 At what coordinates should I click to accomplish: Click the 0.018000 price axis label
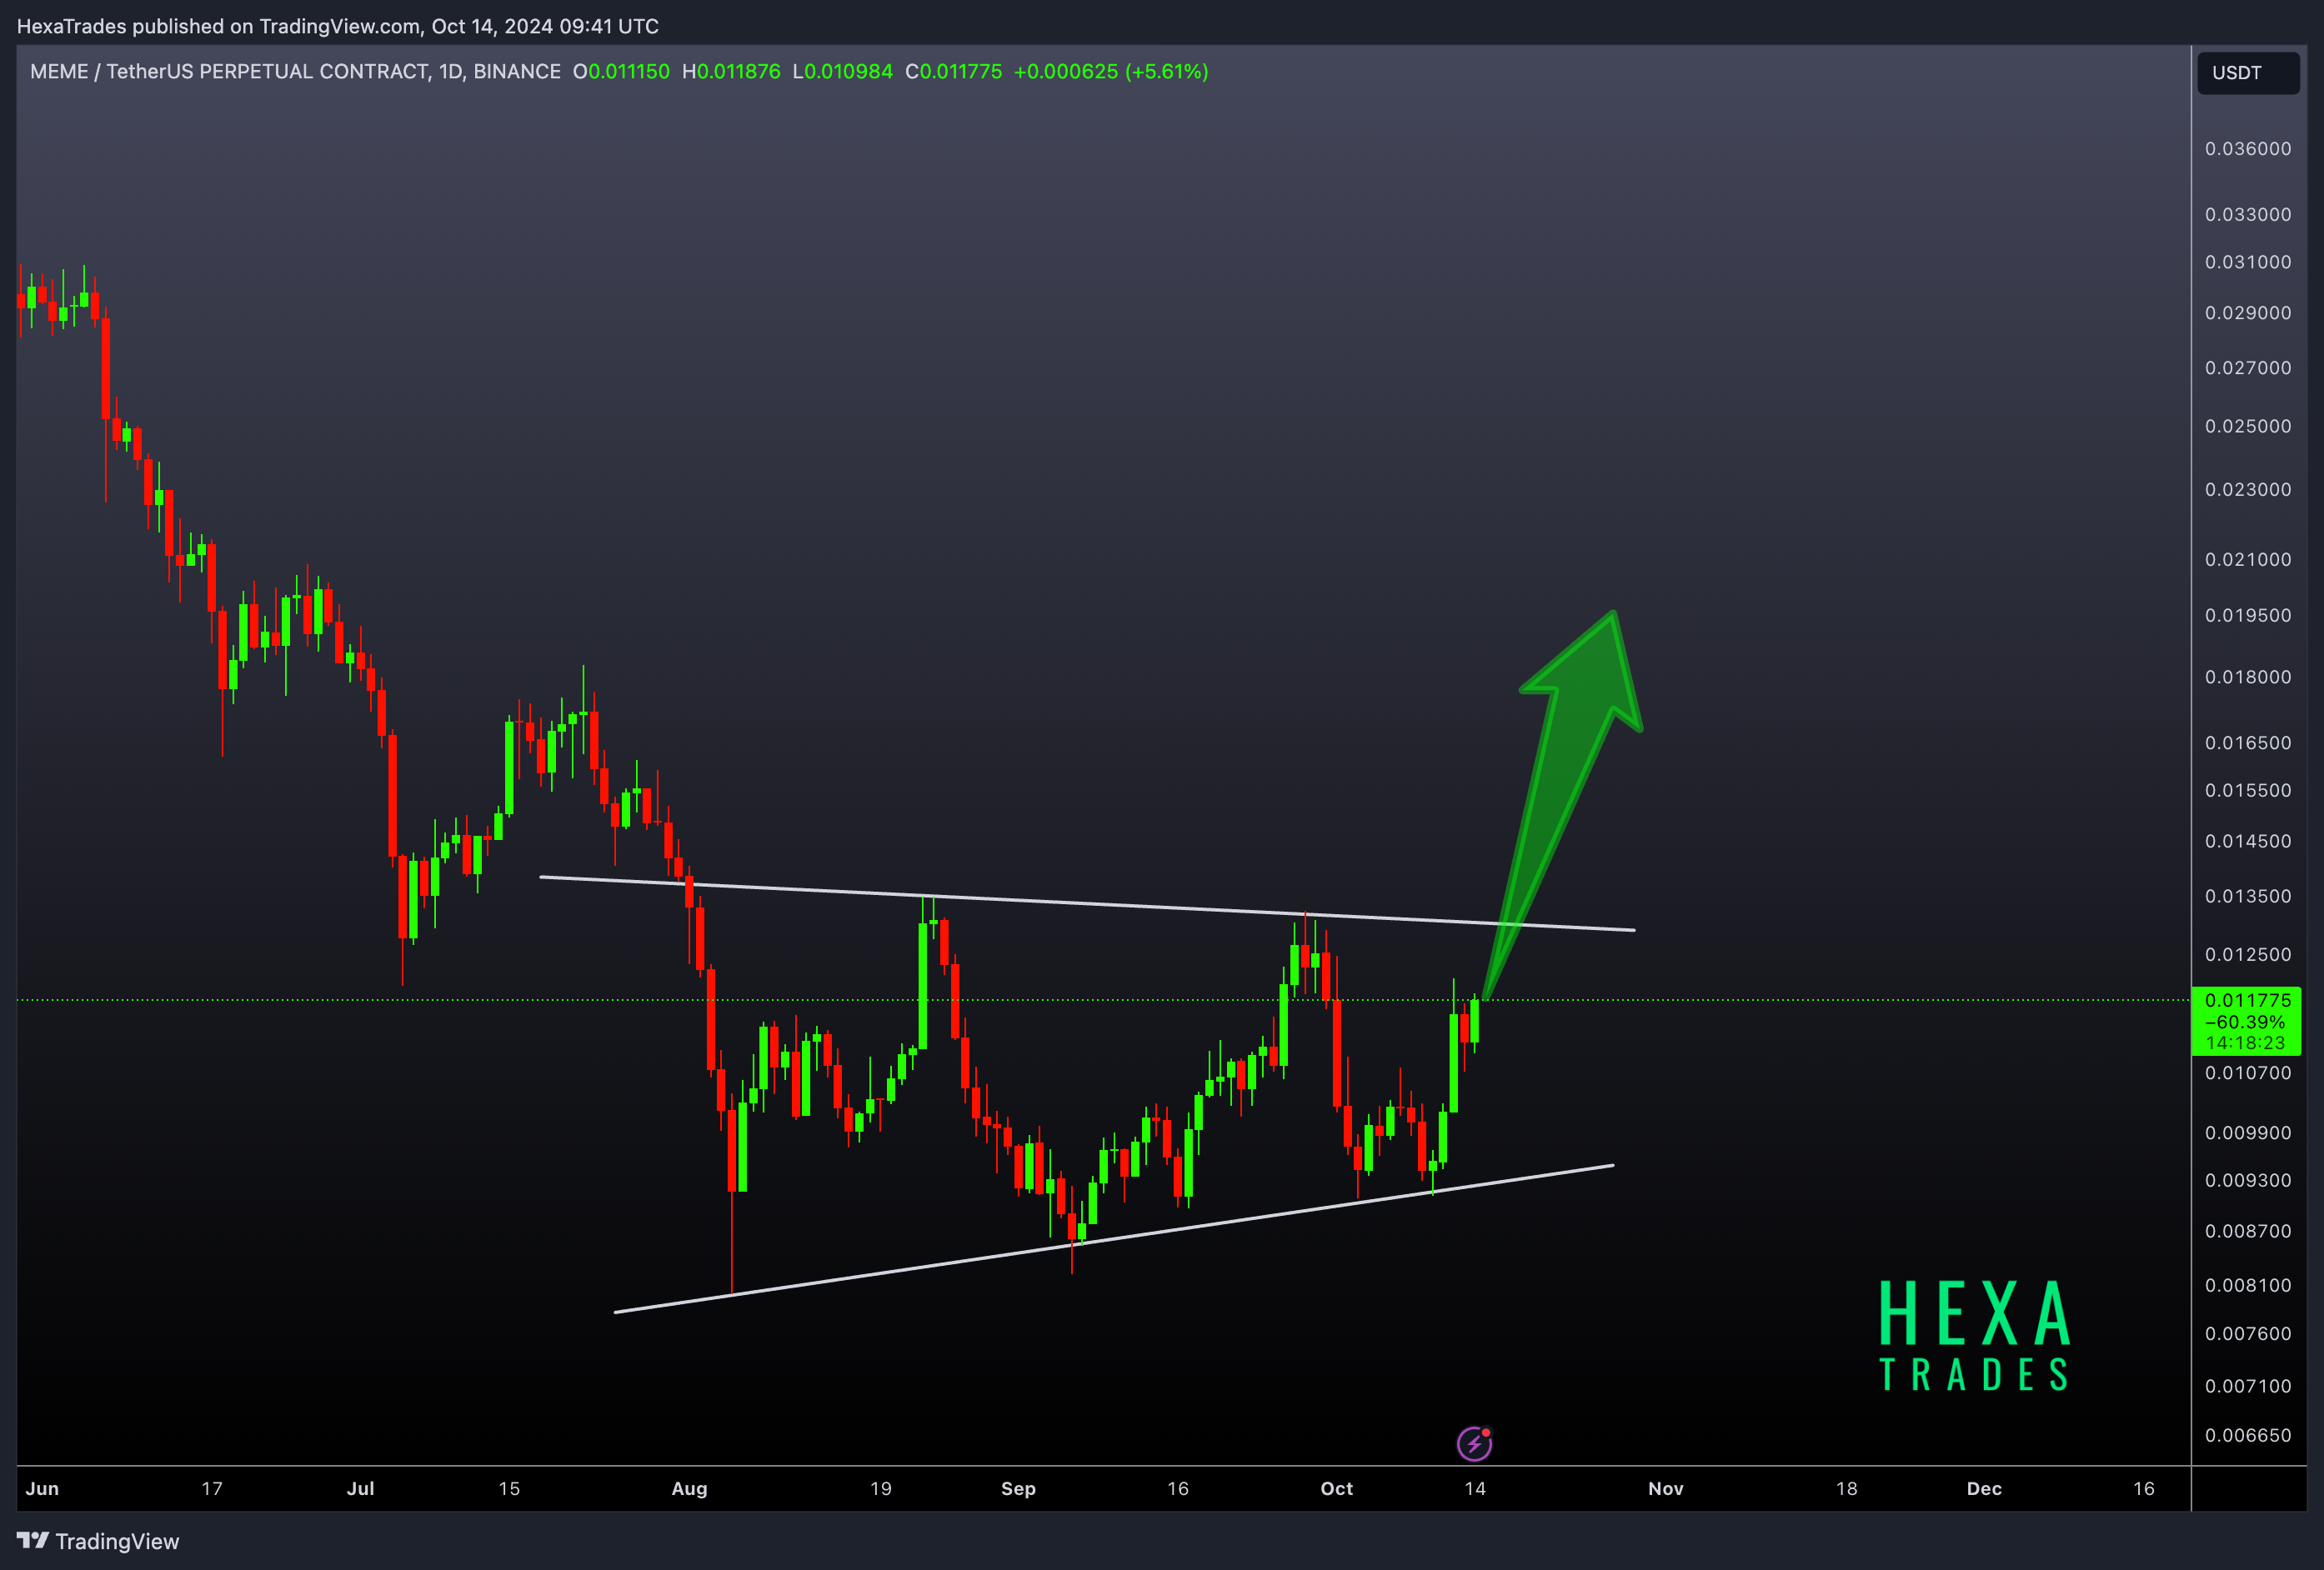point(2248,678)
